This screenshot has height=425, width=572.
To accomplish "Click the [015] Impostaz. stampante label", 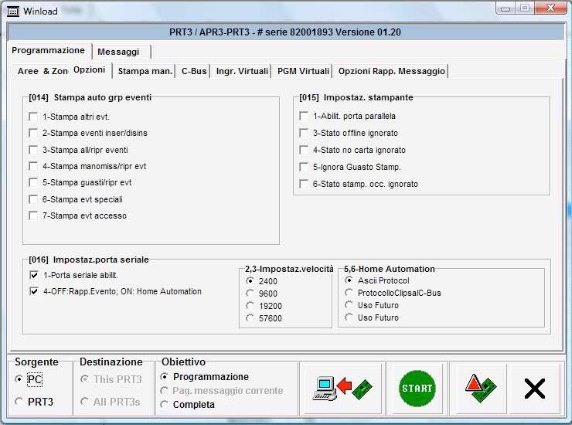I will click(x=356, y=97).
